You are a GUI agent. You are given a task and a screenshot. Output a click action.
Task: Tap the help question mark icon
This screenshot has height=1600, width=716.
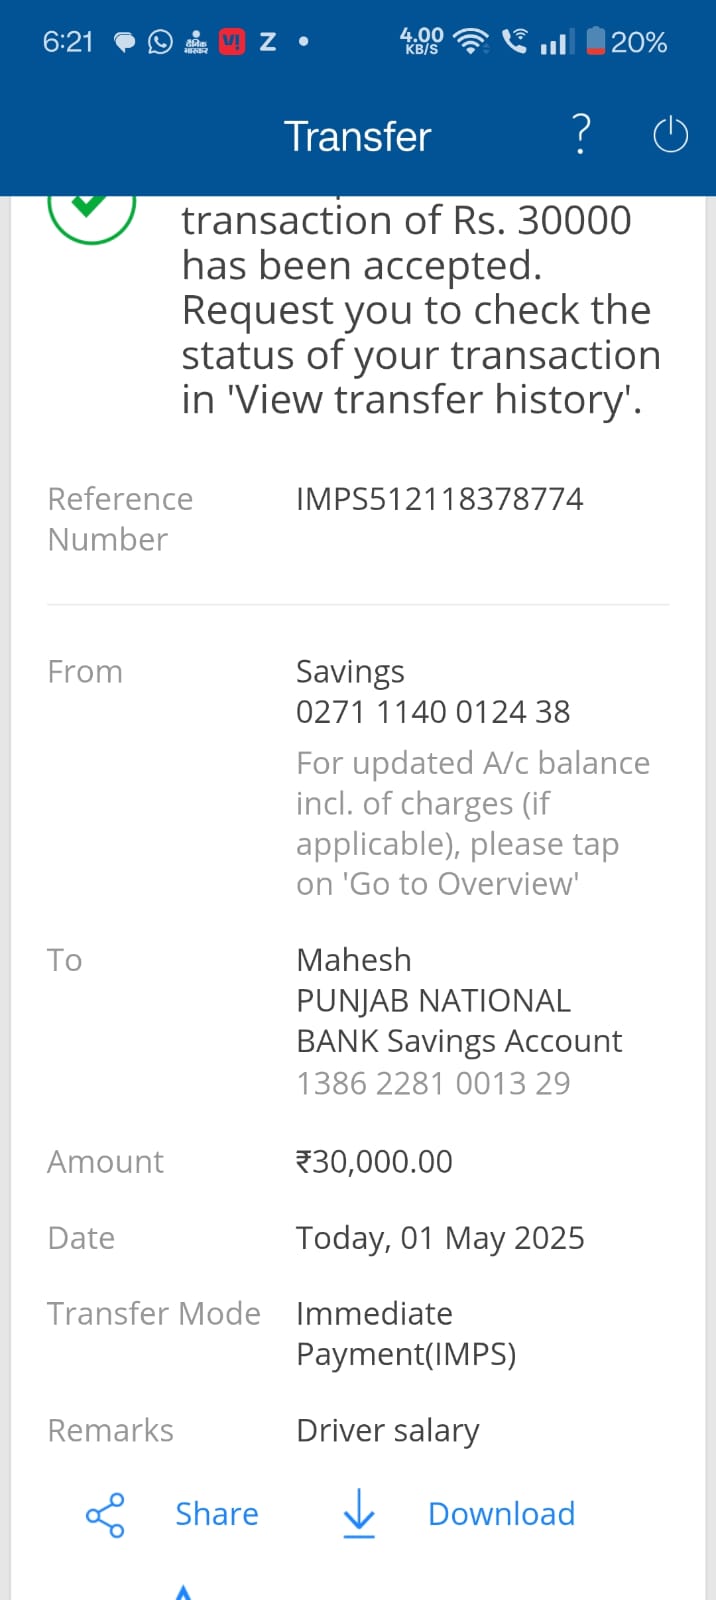pos(581,134)
